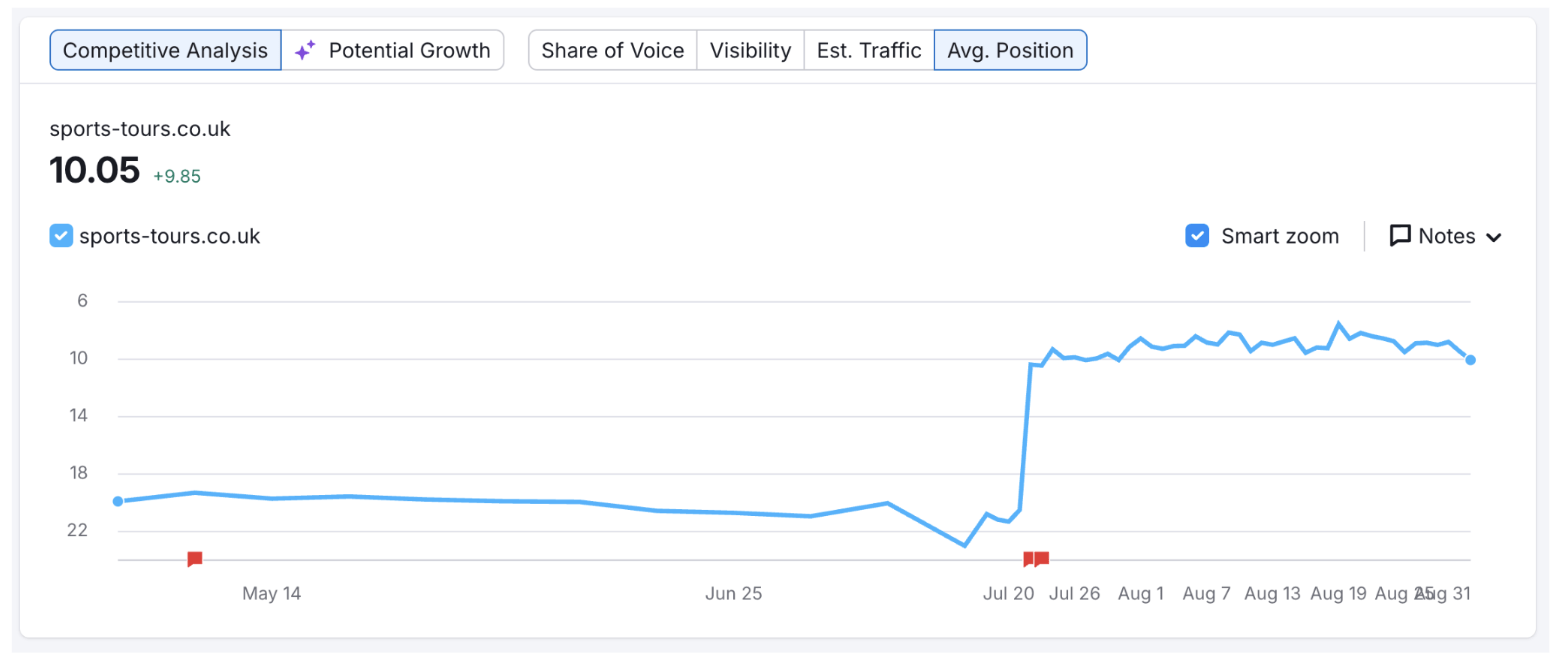Select the first red note flag near Jul 20

tap(1030, 559)
